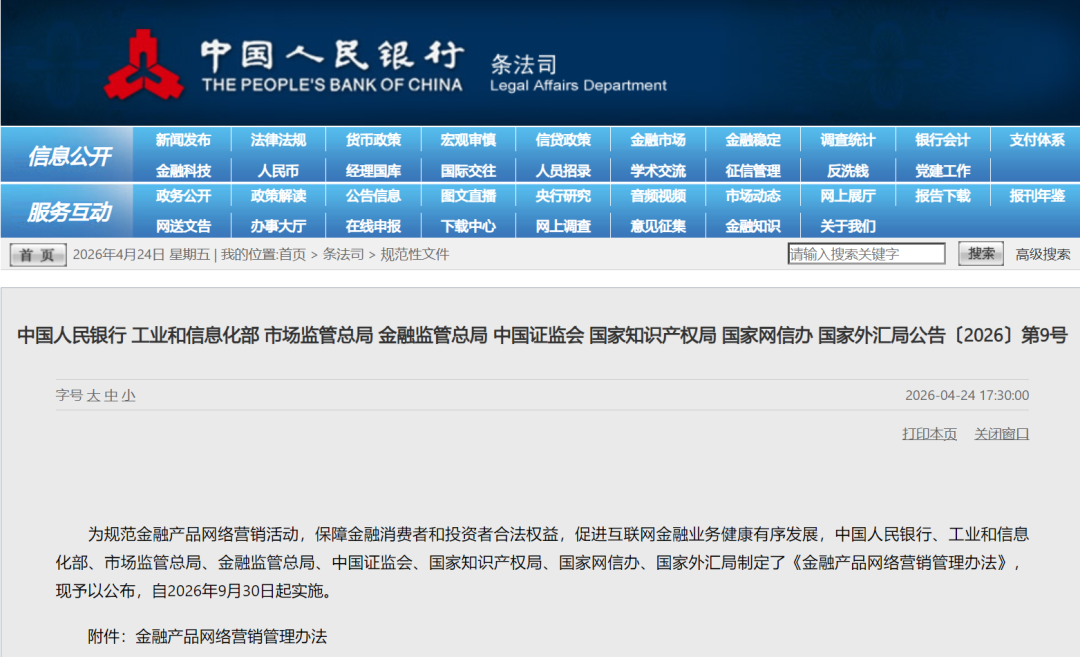Select 支付体系 in navigation bar
The image size is (1080, 657).
tap(1037, 140)
